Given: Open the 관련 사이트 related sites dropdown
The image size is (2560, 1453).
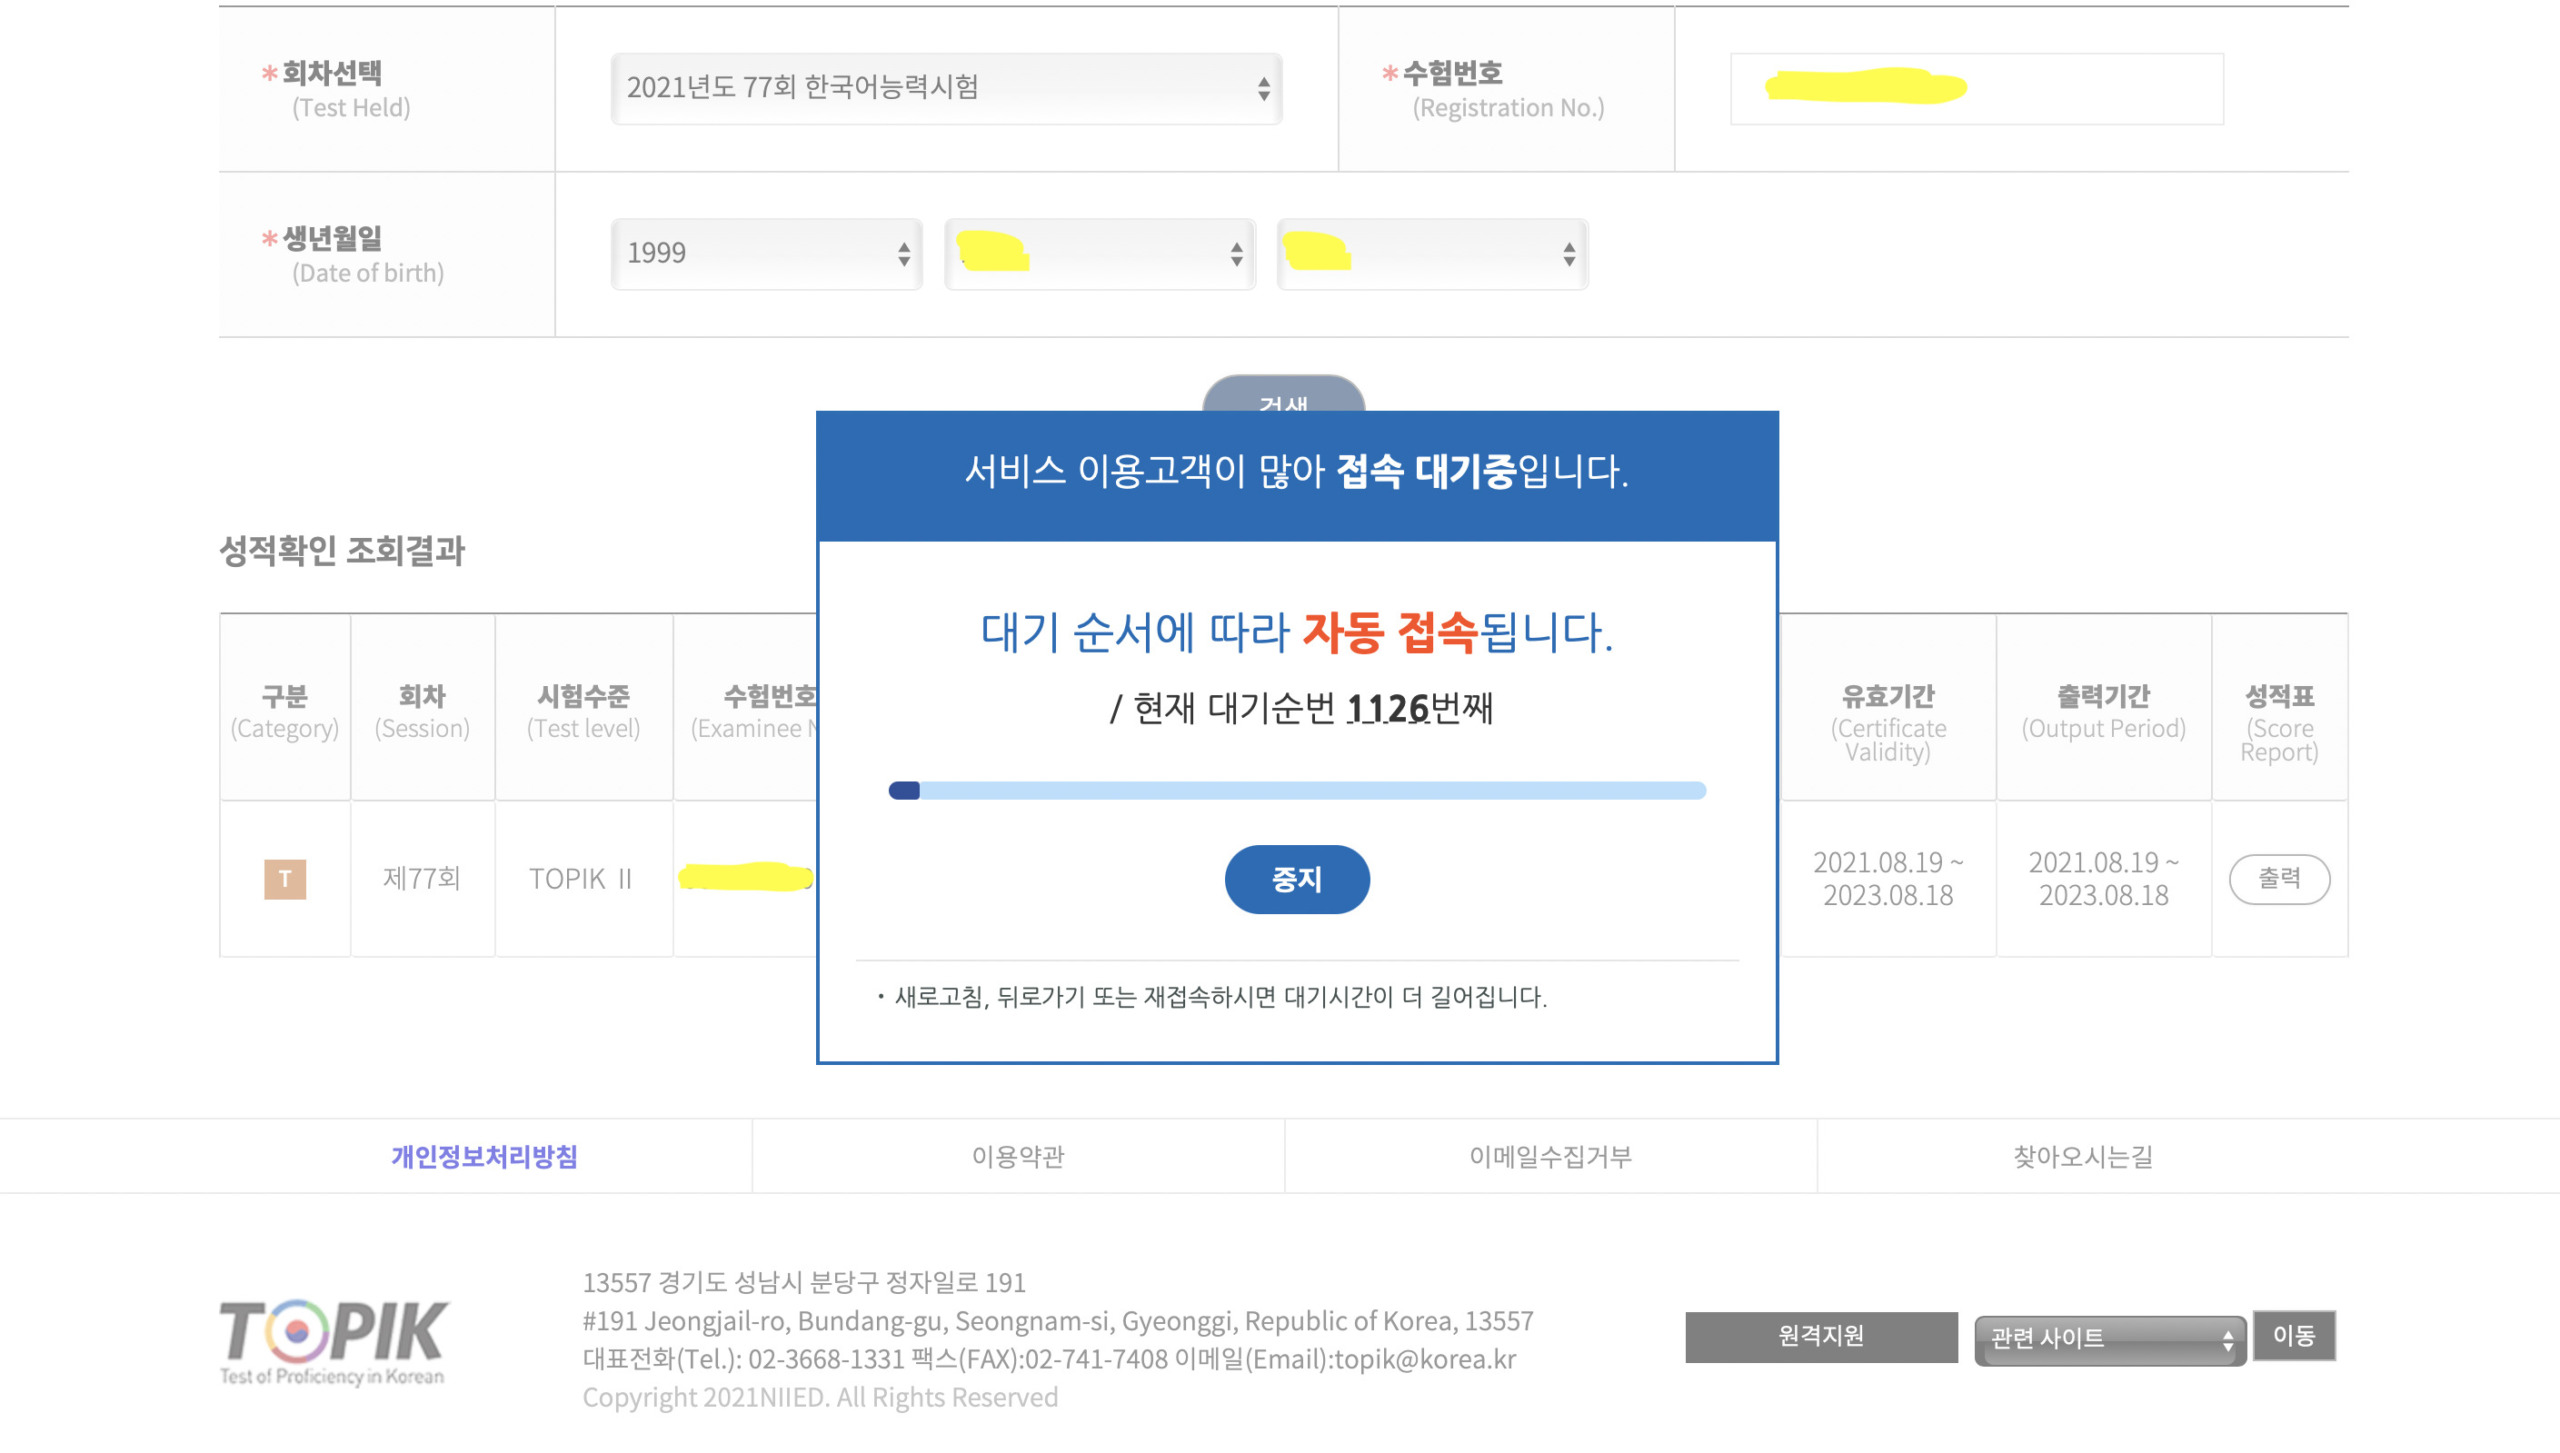Looking at the screenshot, I should pos(2110,1340).
